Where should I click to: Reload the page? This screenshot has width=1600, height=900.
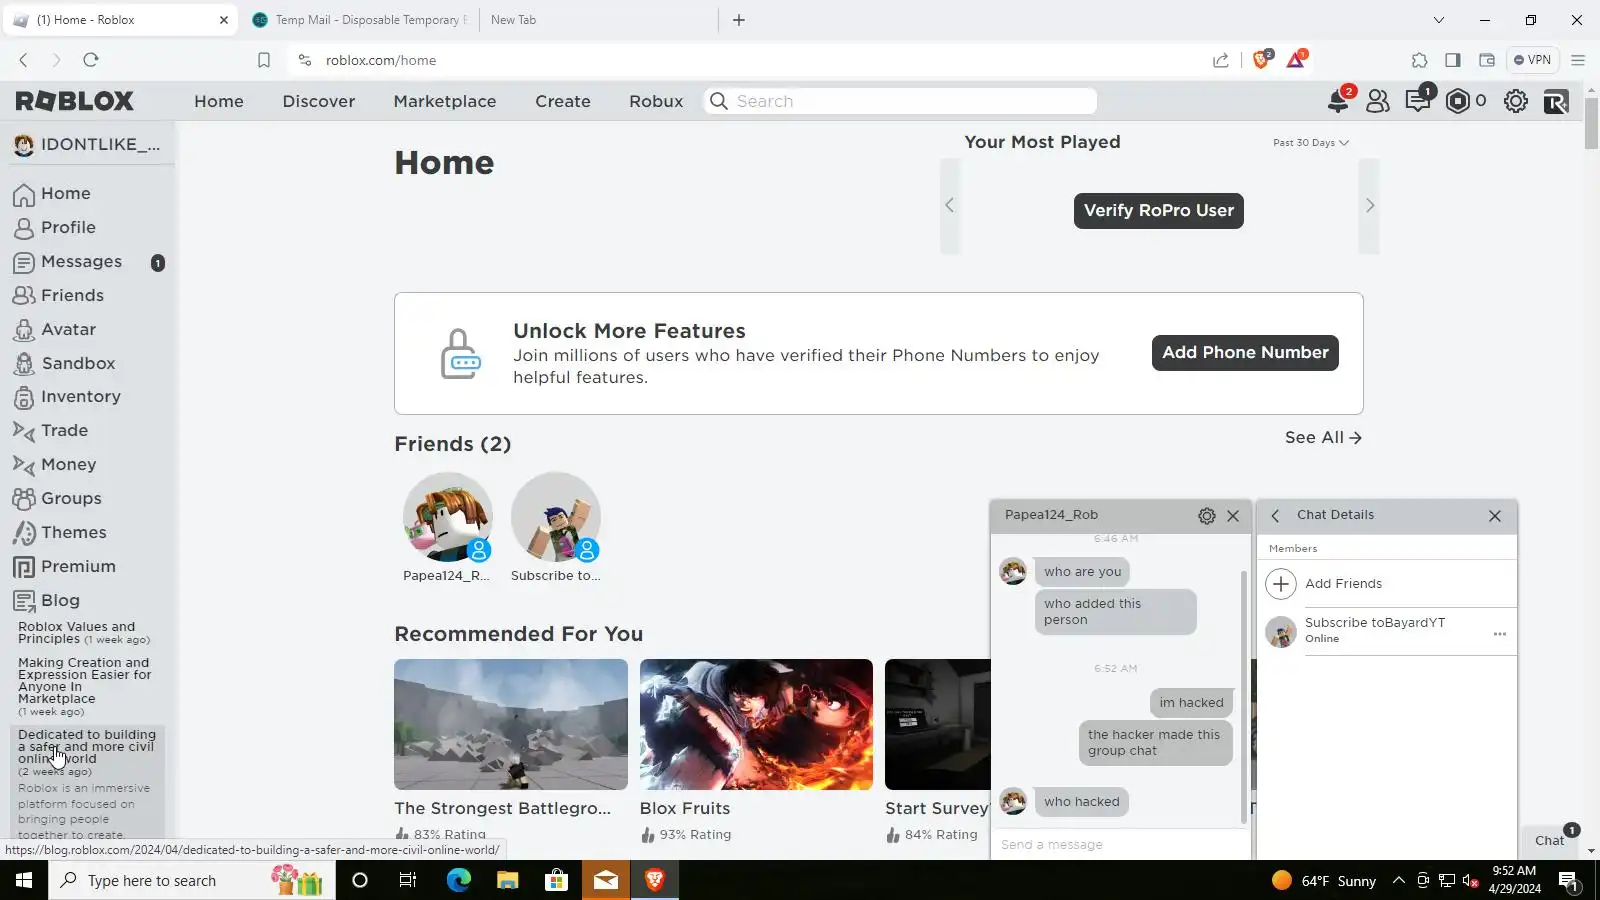[91, 60]
